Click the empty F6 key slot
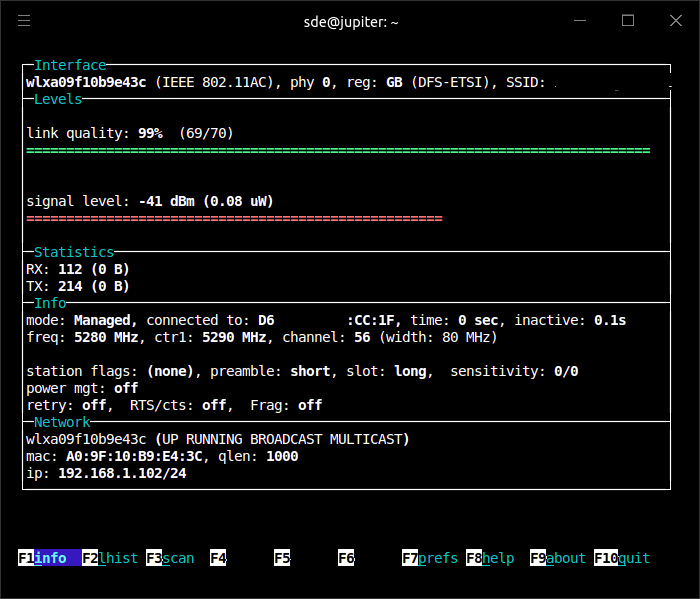Image resolution: width=700 pixels, height=599 pixels. (346, 558)
